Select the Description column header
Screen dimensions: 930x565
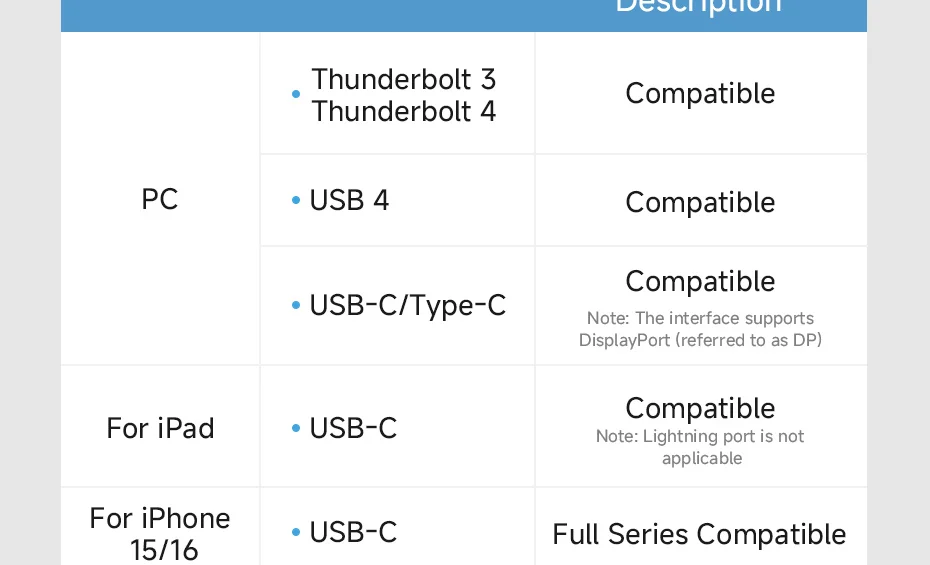[698, 8]
